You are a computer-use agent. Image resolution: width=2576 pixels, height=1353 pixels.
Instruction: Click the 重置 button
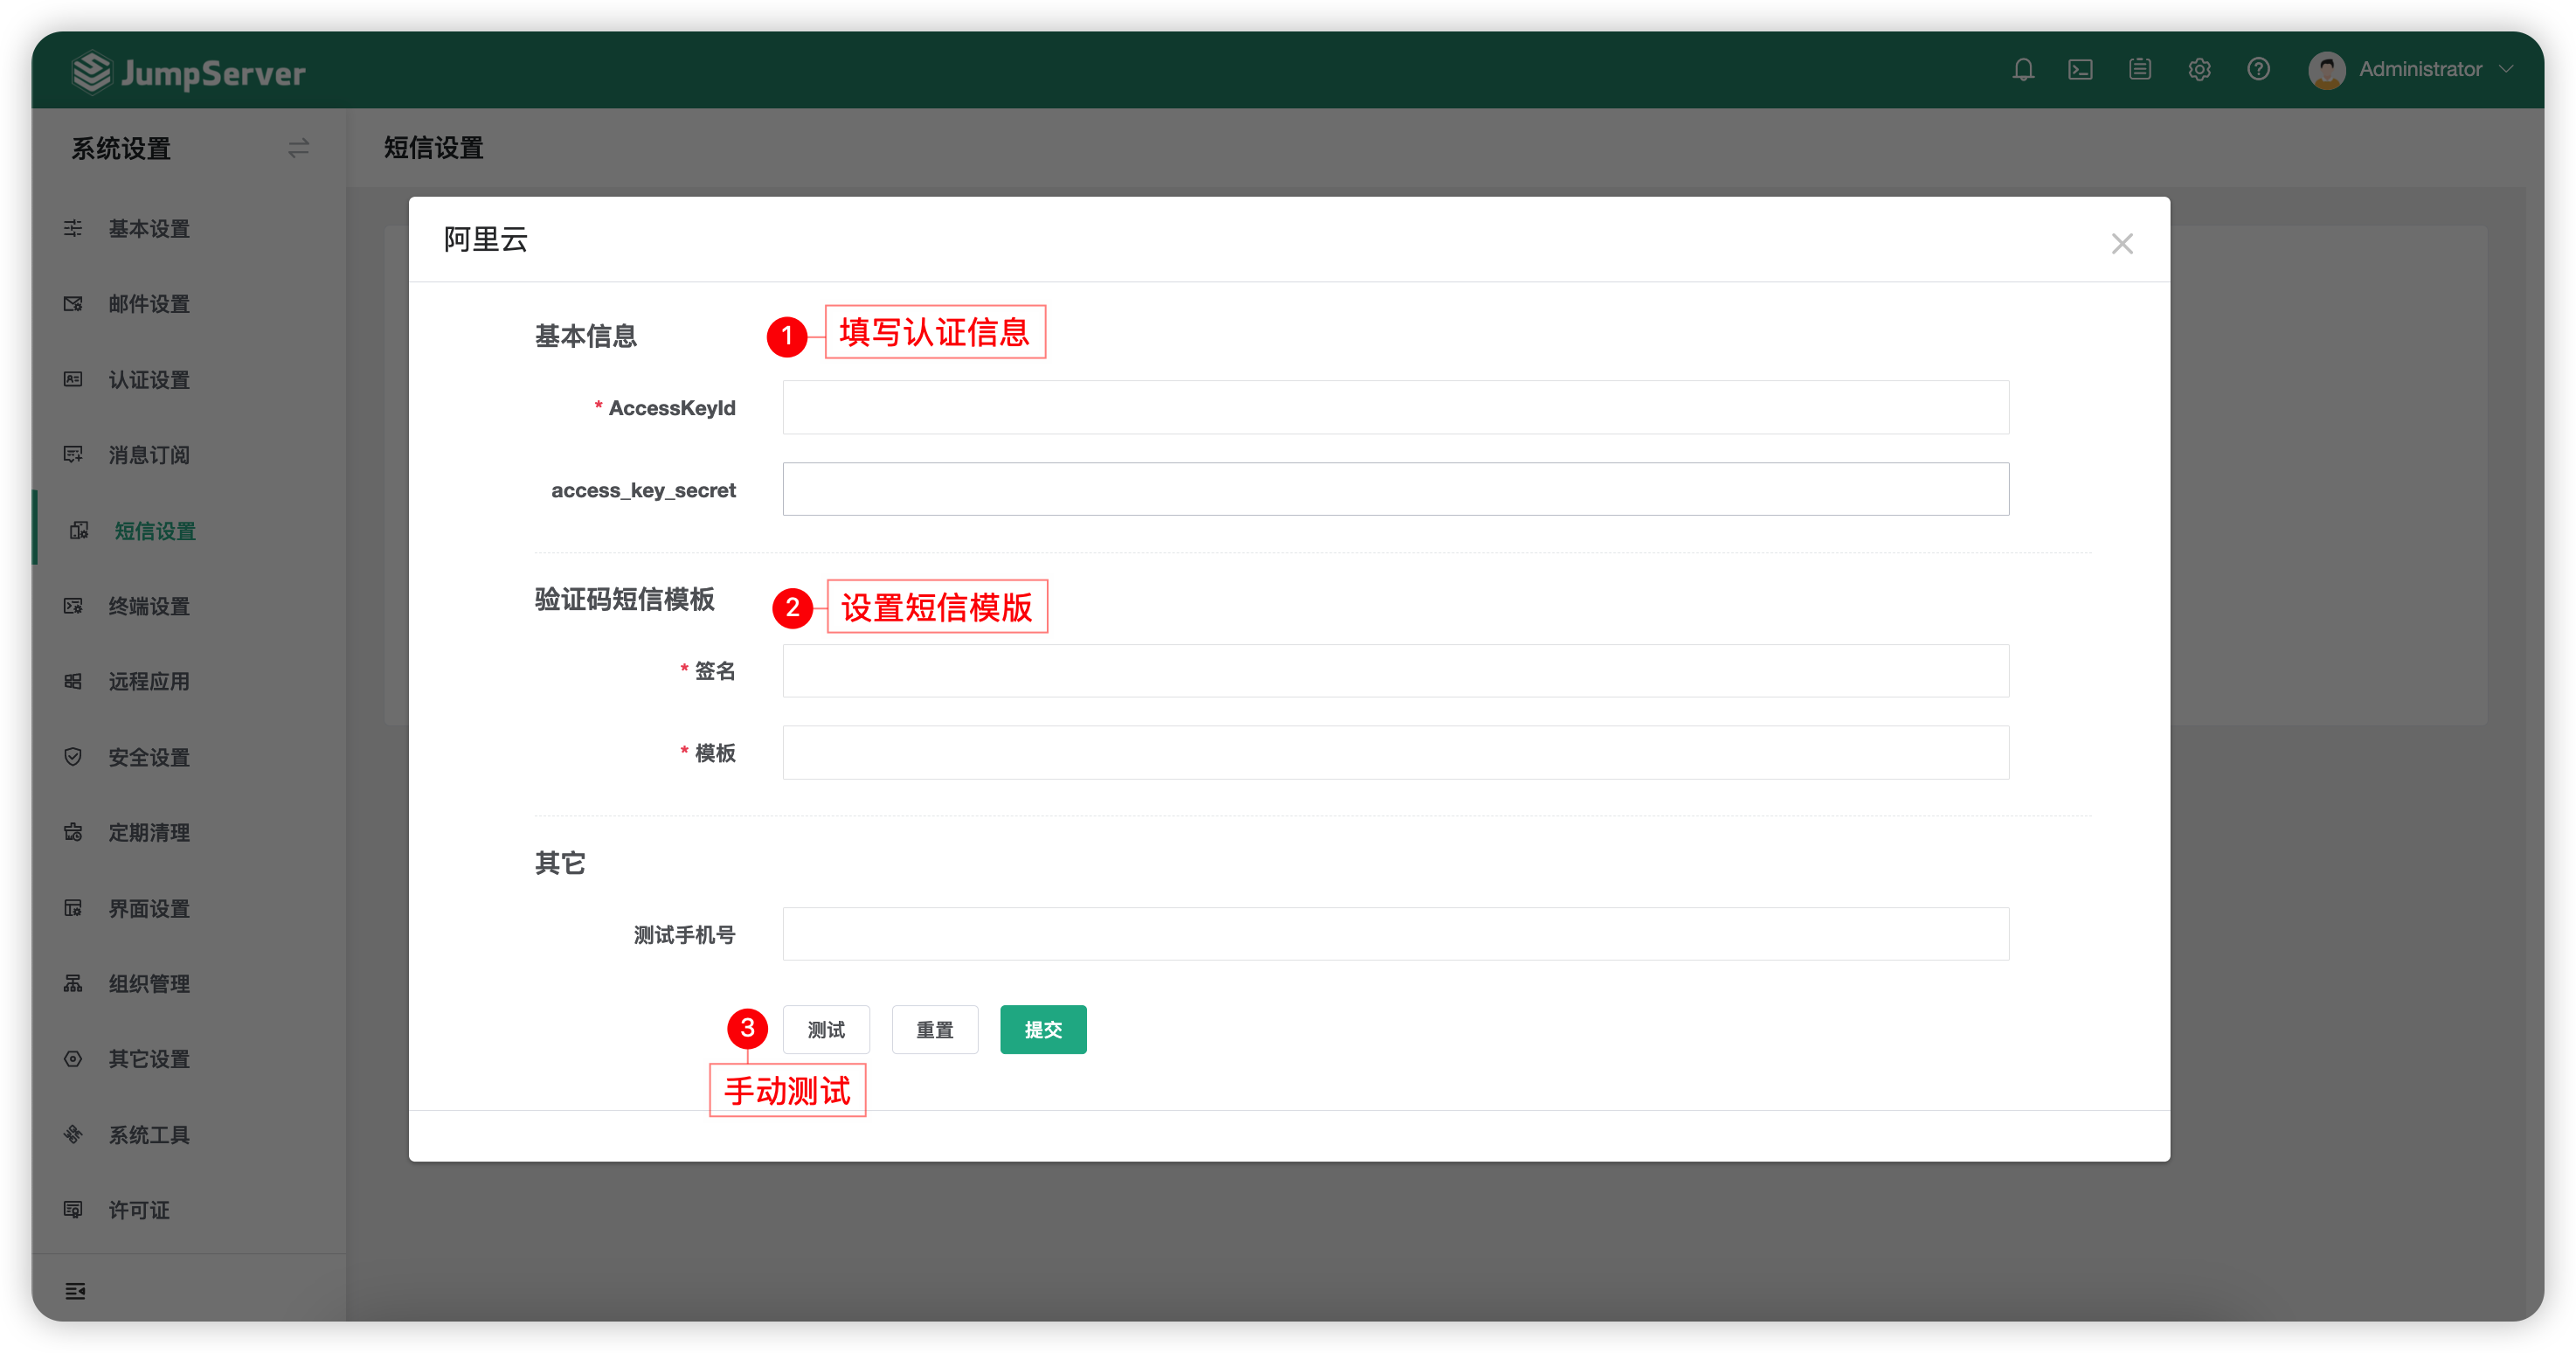935,1029
